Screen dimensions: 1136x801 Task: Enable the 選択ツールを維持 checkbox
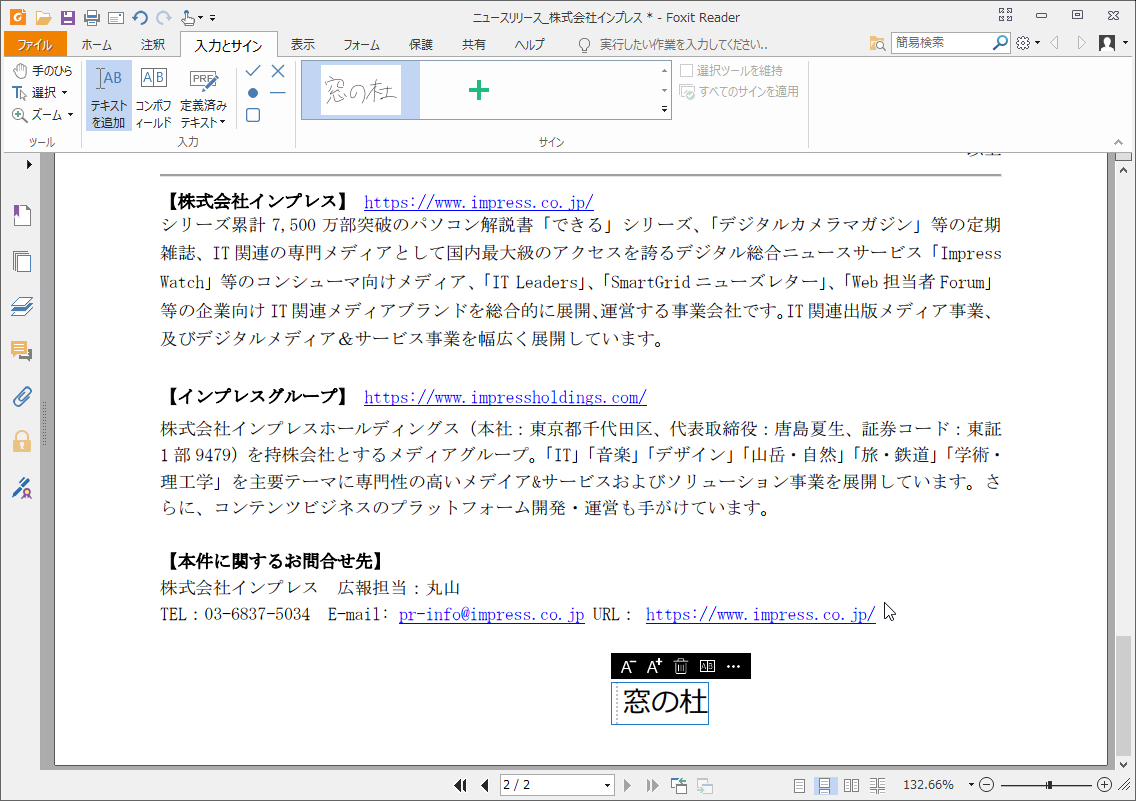[688, 69]
